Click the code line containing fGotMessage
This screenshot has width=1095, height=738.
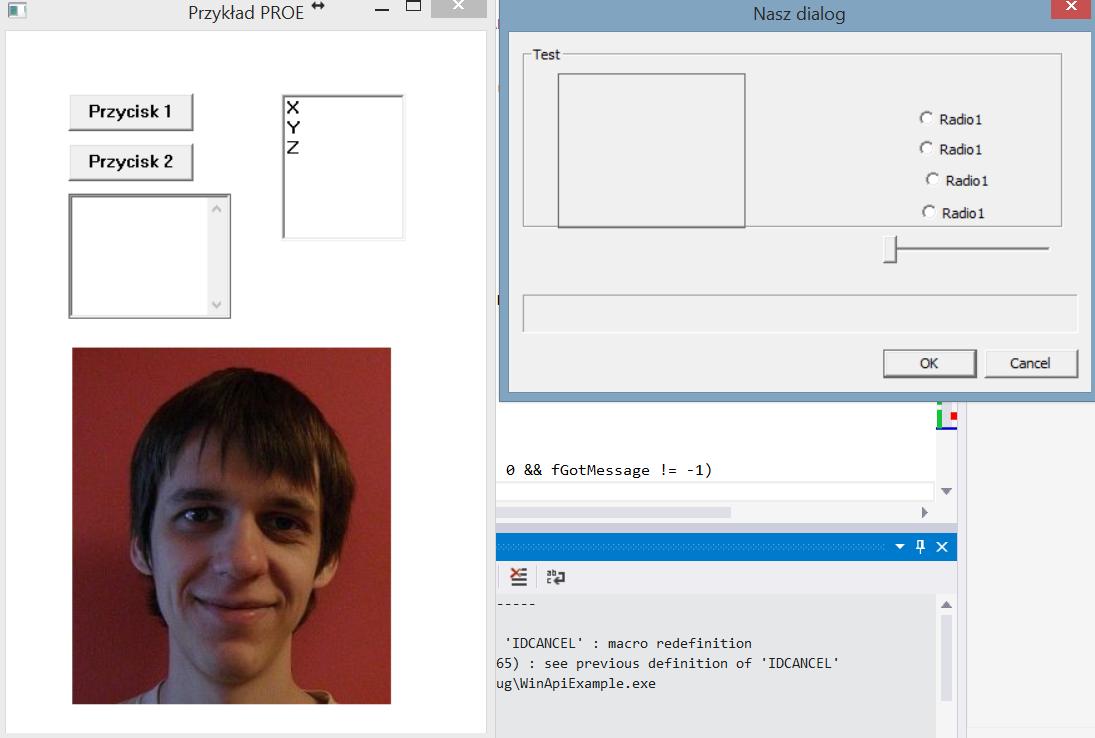608,470
